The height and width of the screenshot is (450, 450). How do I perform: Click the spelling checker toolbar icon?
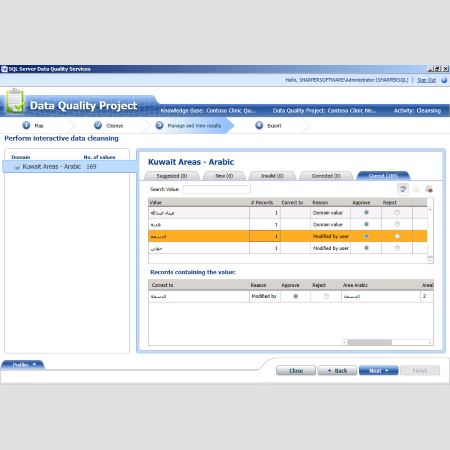tap(403, 189)
